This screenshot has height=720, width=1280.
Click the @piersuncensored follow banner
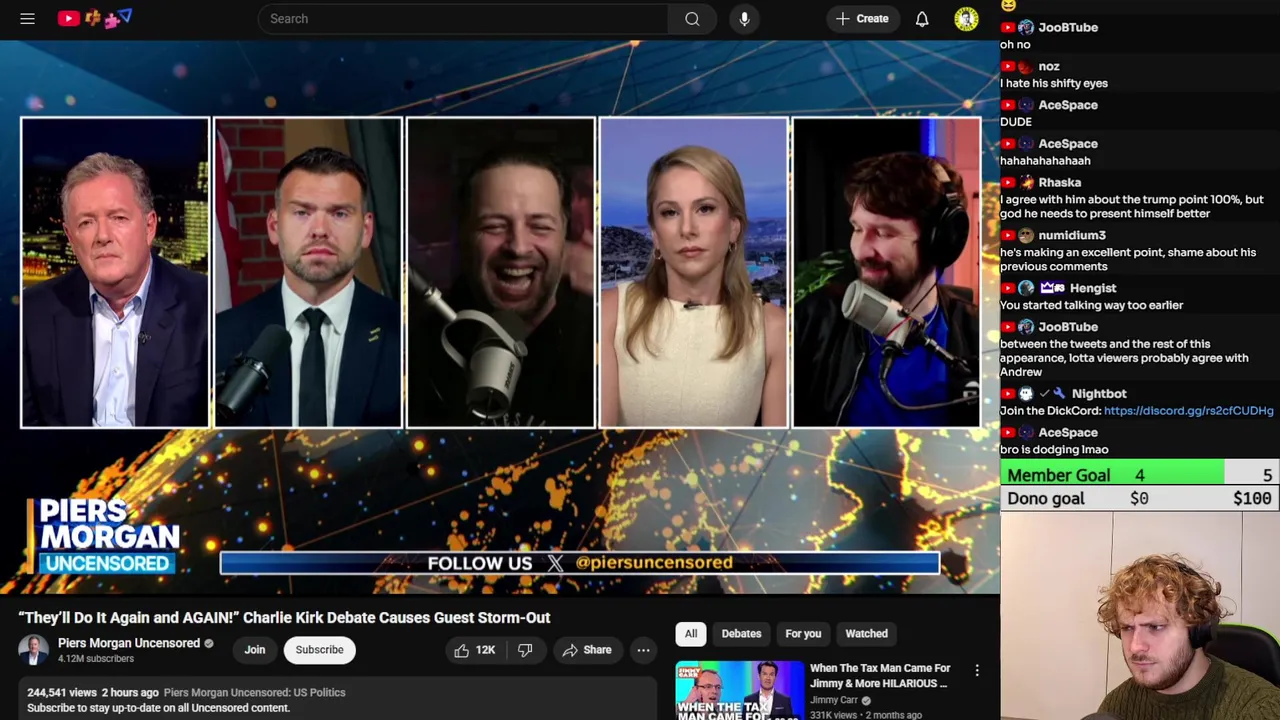point(580,563)
